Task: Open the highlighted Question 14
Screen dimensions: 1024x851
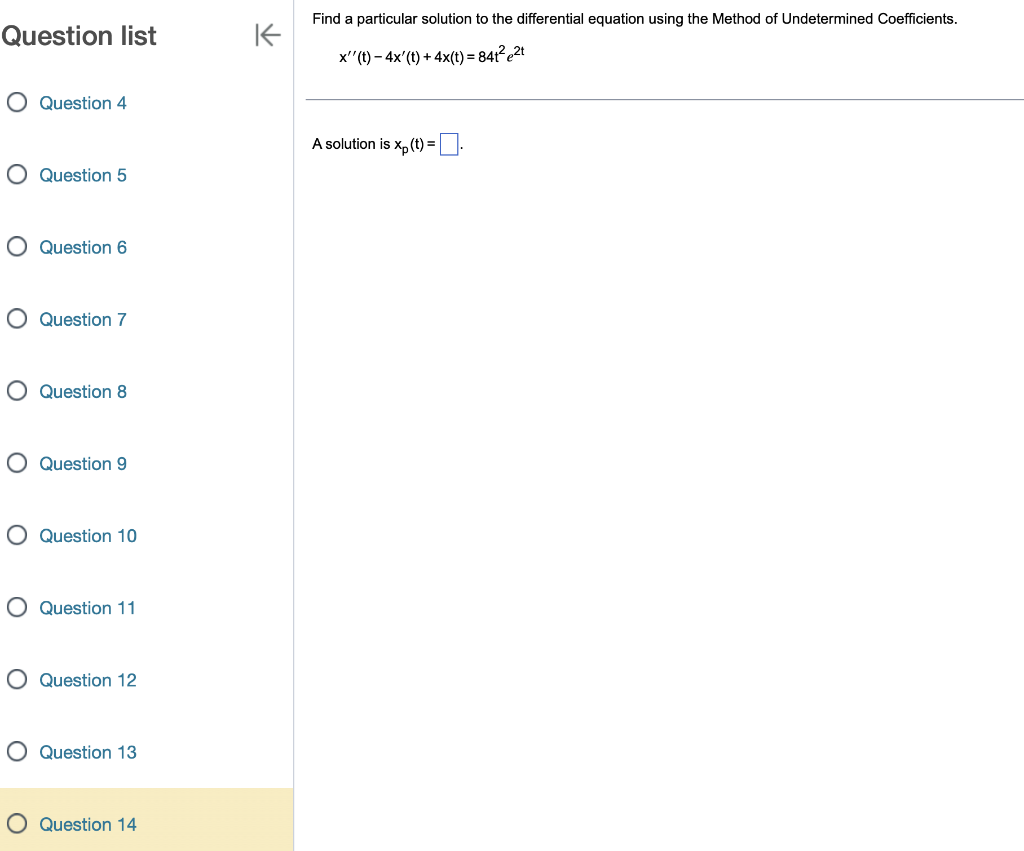Action: coord(88,823)
